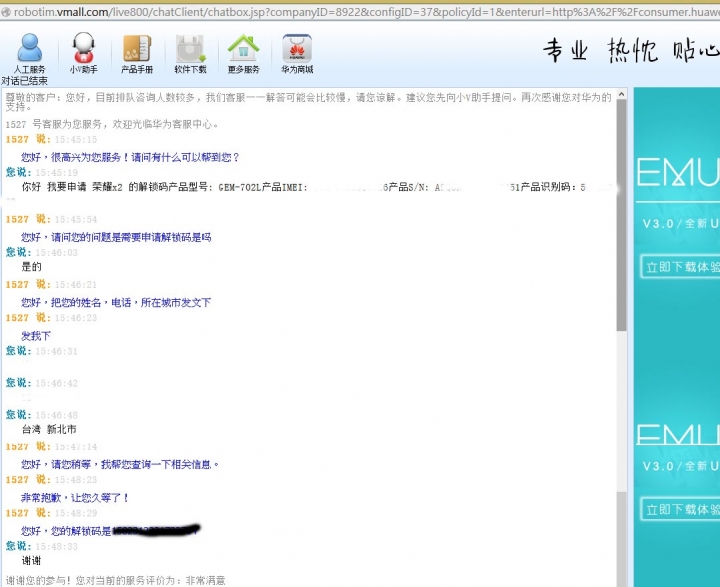Click the service rating line 非常满意
The width and height of the screenshot is (720, 587).
tap(115, 581)
